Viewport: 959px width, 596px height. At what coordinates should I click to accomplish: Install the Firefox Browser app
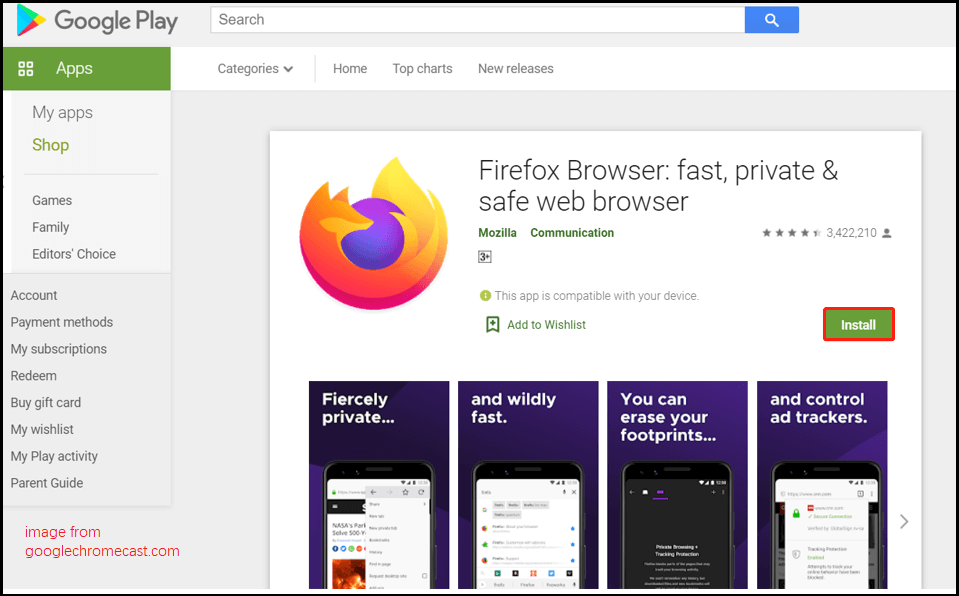click(858, 323)
